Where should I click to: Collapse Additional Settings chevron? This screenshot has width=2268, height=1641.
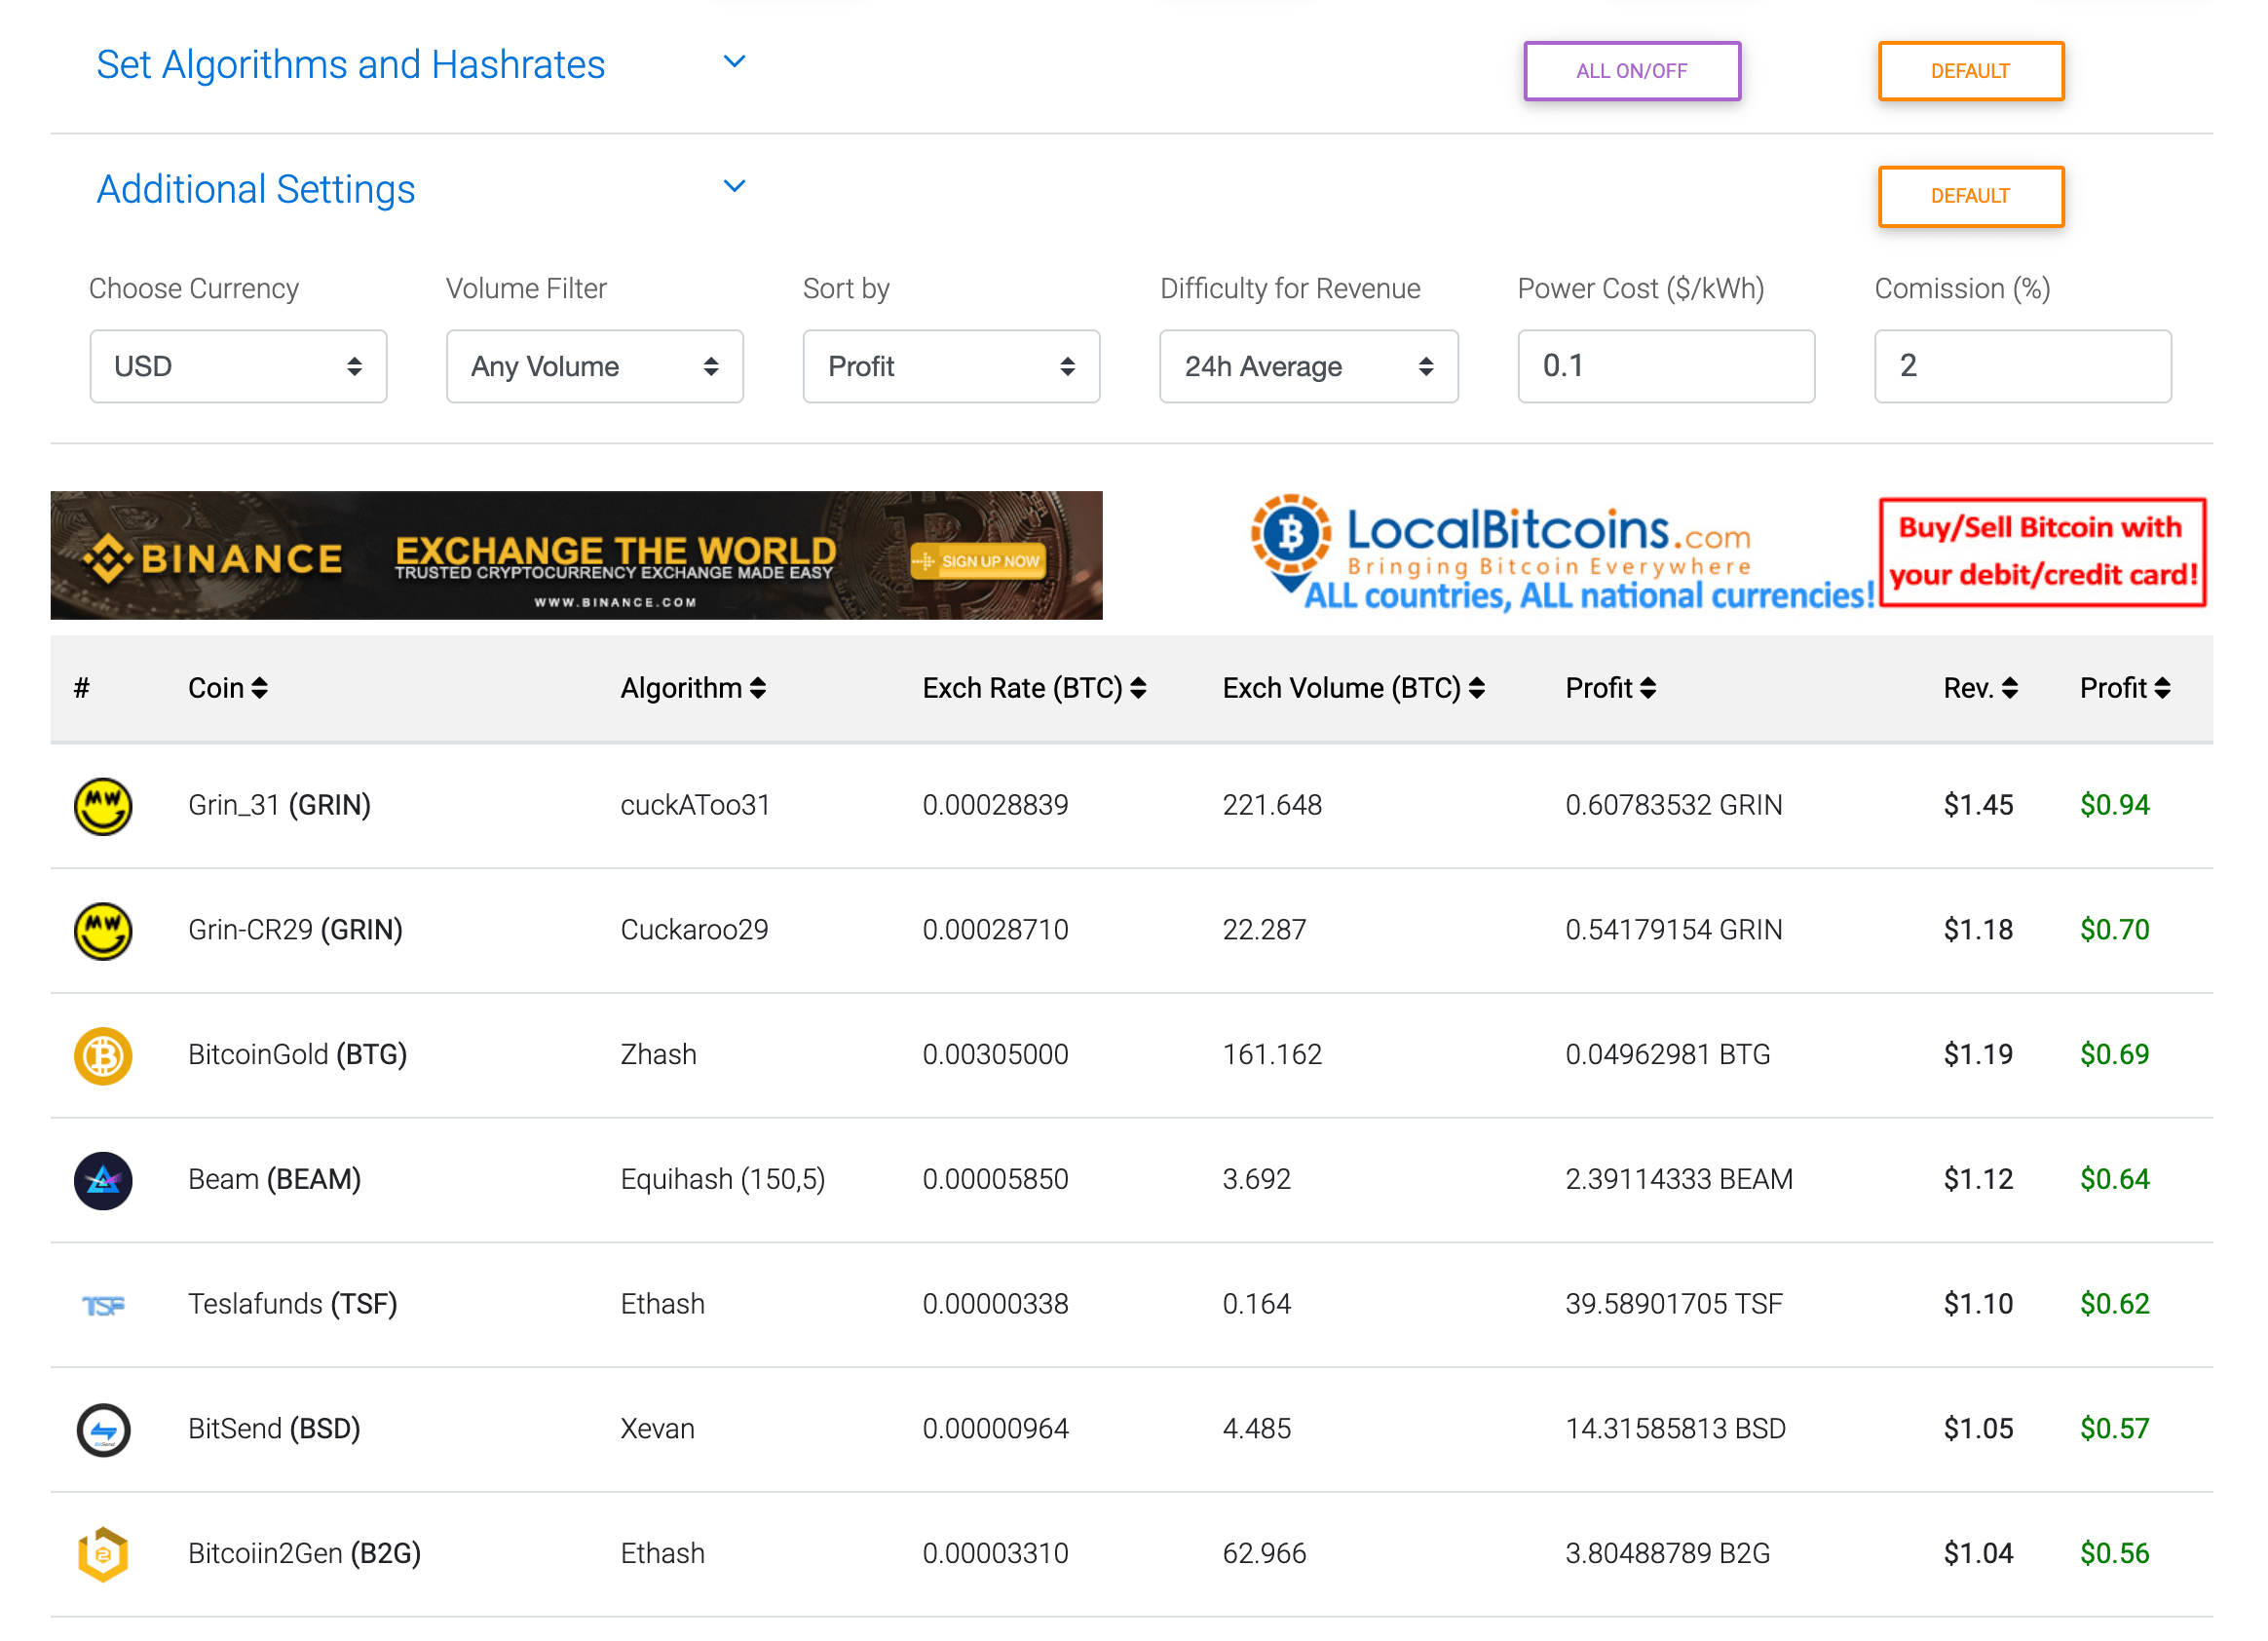(735, 187)
